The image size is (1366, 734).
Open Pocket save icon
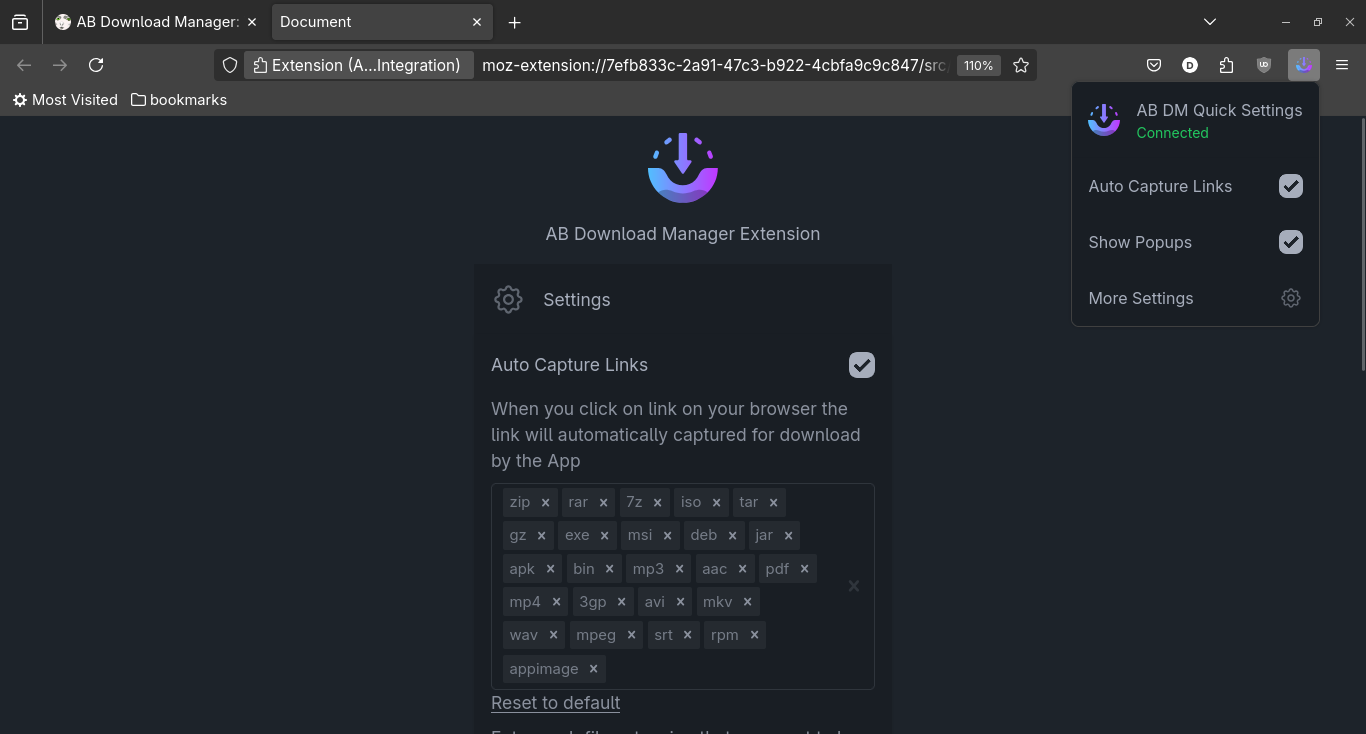pyautogui.click(x=1154, y=65)
